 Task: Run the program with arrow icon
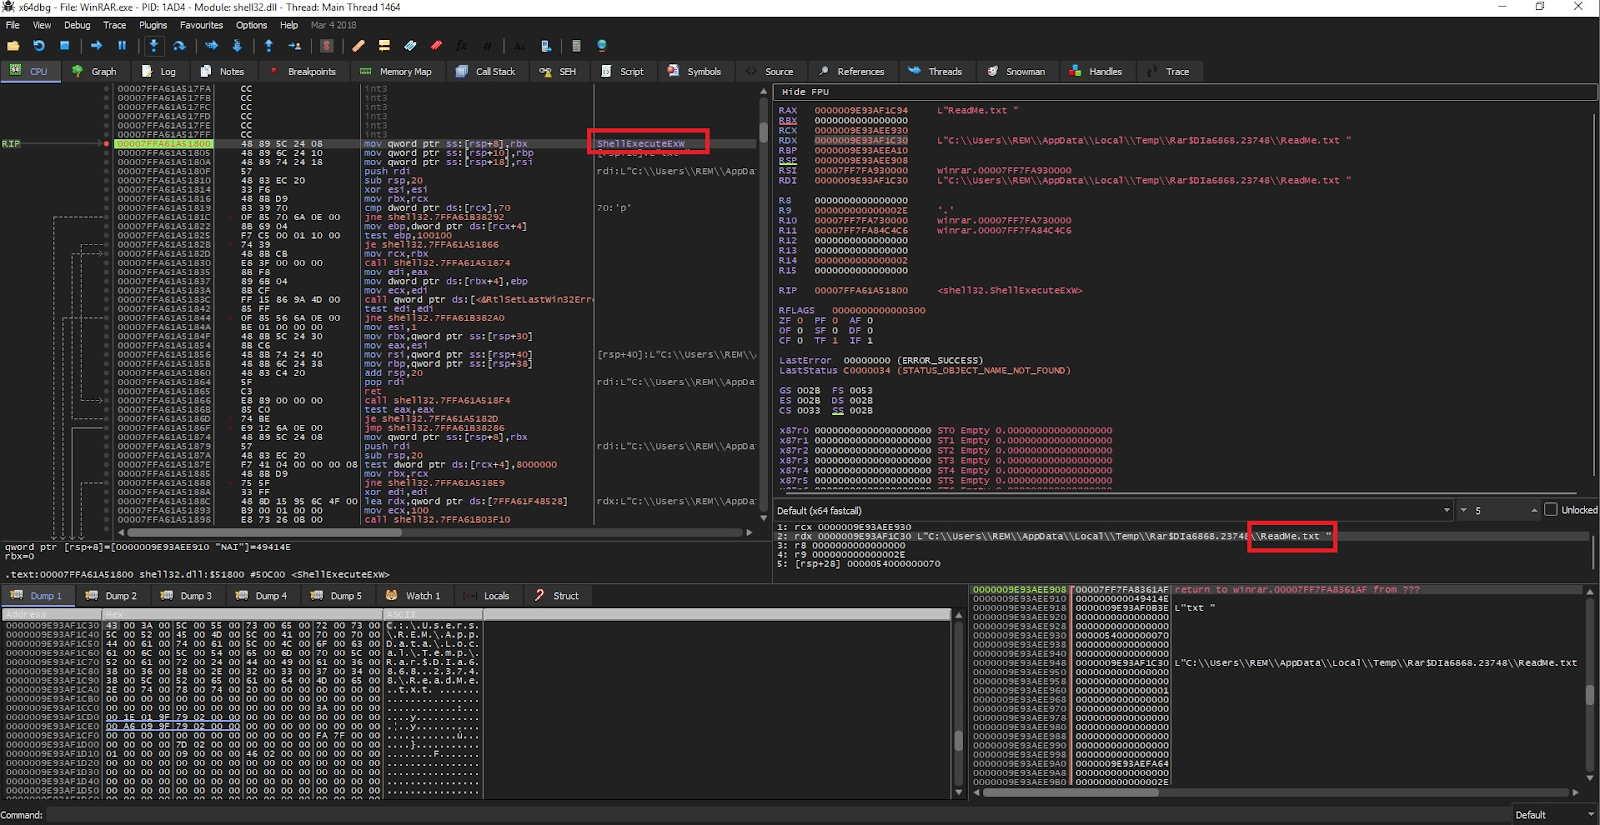tap(96, 46)
